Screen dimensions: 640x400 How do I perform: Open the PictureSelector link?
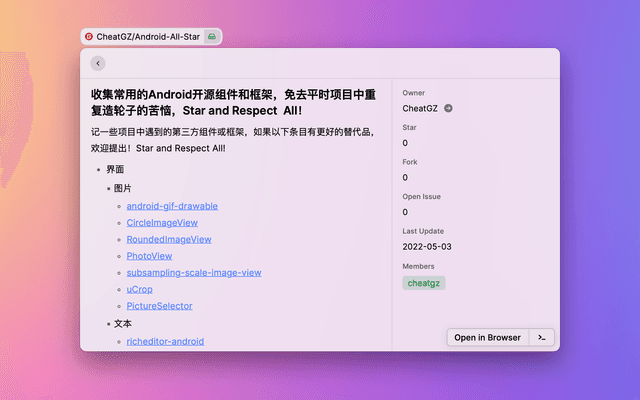click(159, 306)
